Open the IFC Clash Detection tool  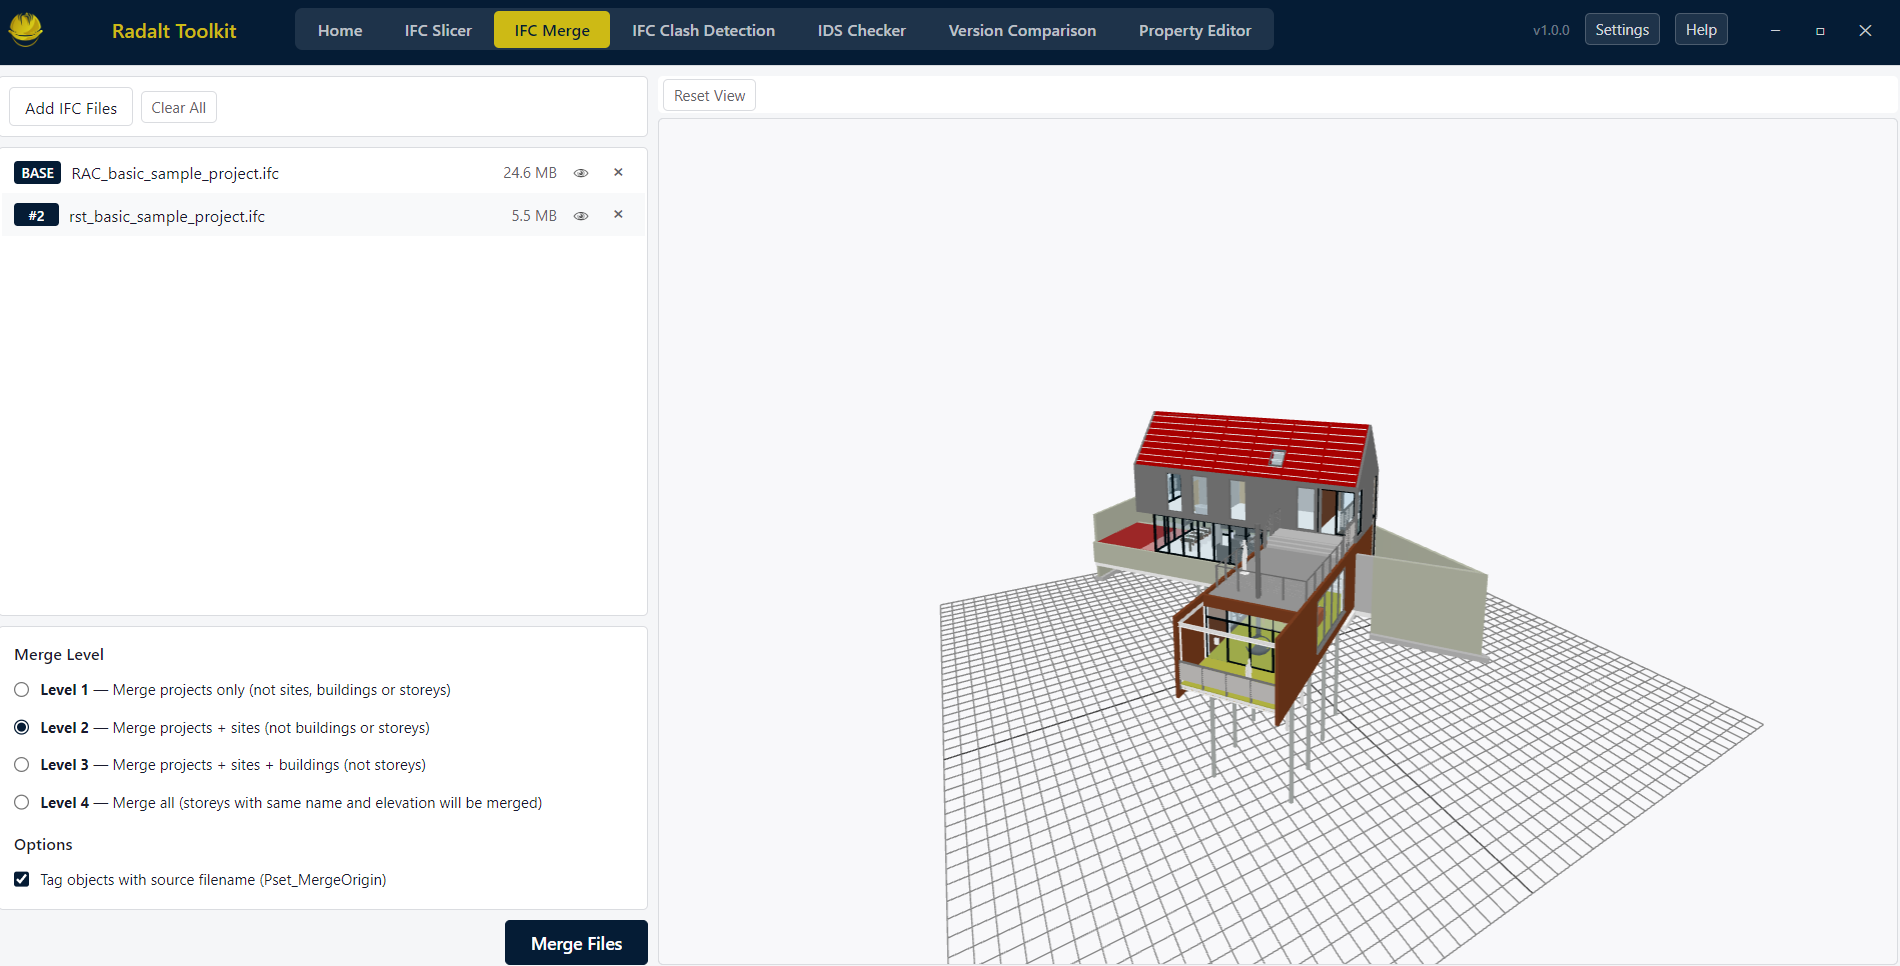point(702,30)
